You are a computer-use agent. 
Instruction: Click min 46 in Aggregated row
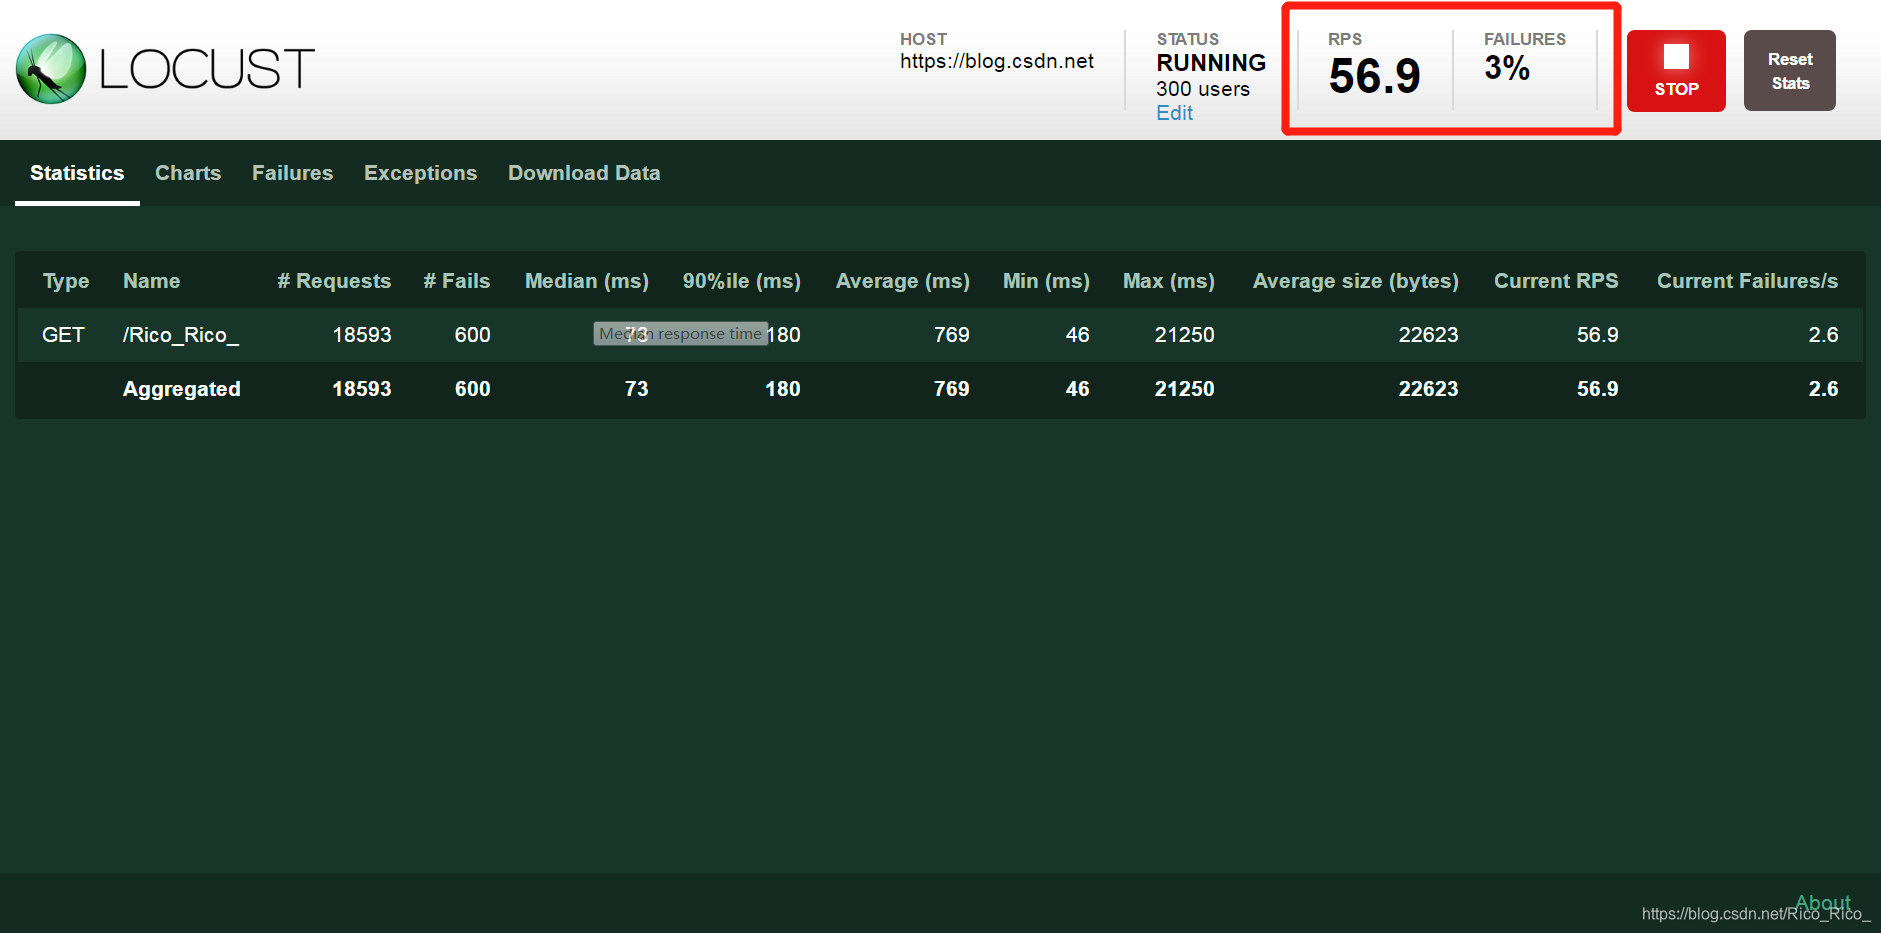1078,389
